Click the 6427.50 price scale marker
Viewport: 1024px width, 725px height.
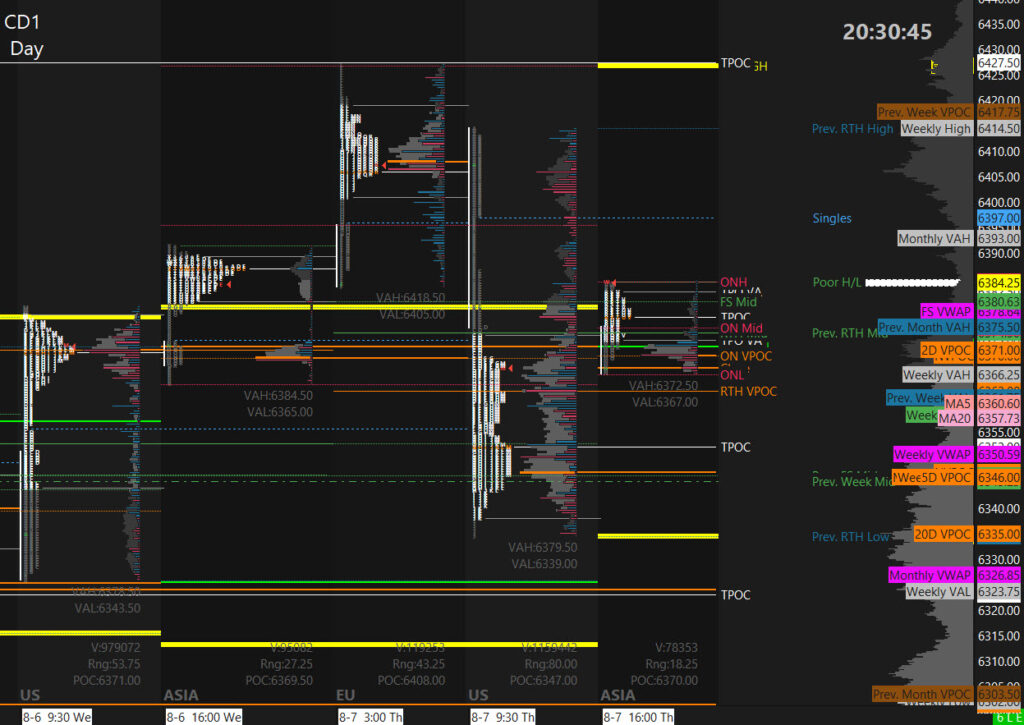(999, 63)
